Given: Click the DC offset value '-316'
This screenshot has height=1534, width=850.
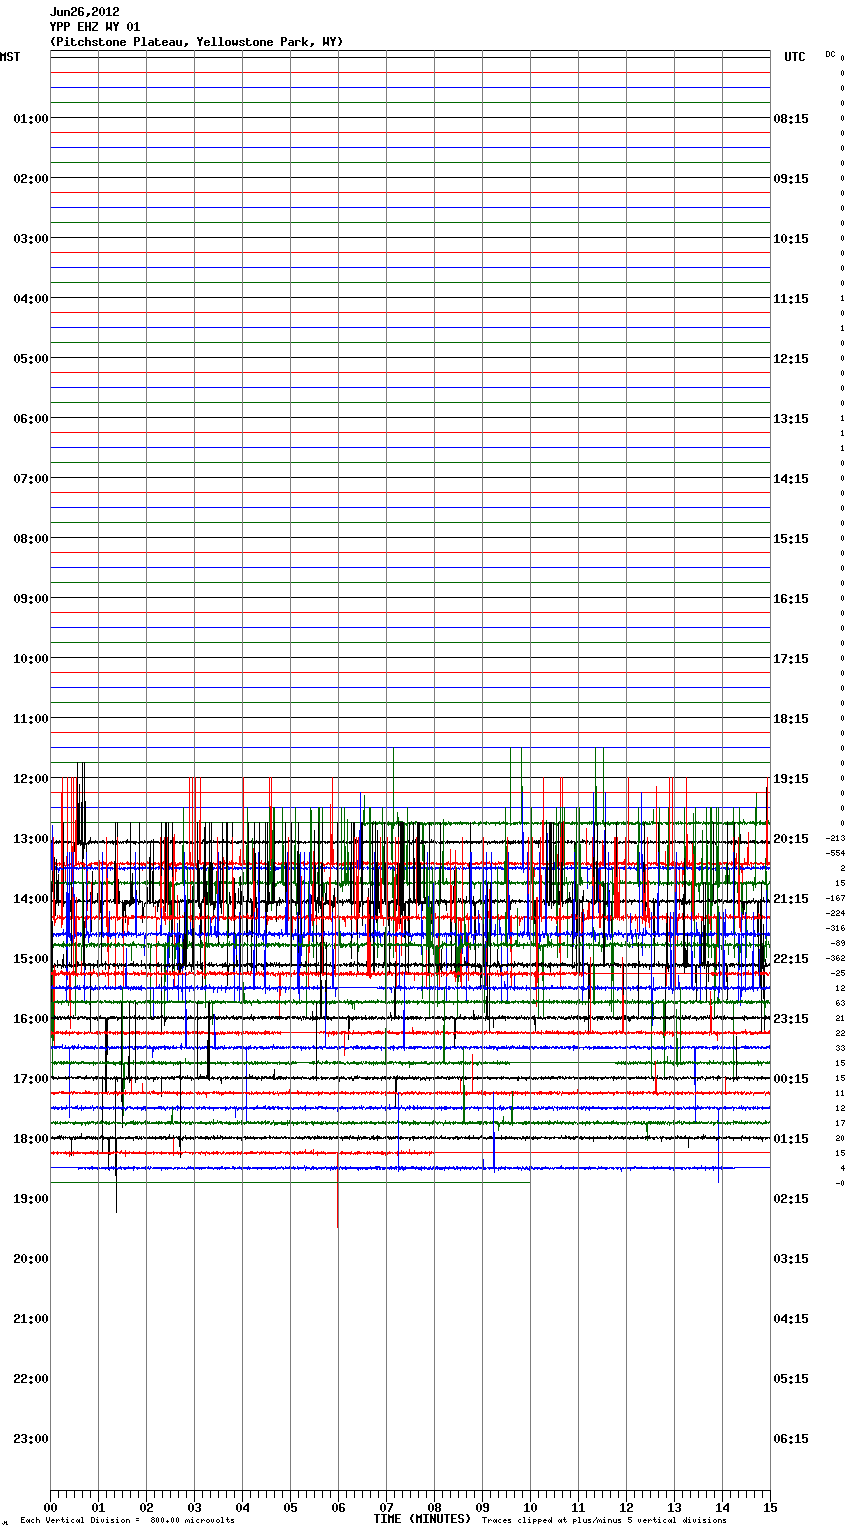Looking at the screenshot, I should 835,928.
